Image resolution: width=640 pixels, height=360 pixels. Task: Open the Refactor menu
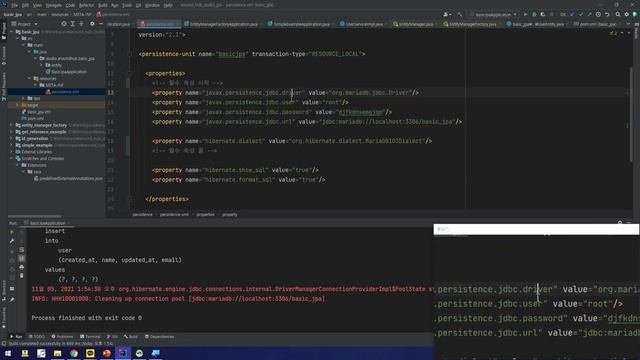pos(86,5)
